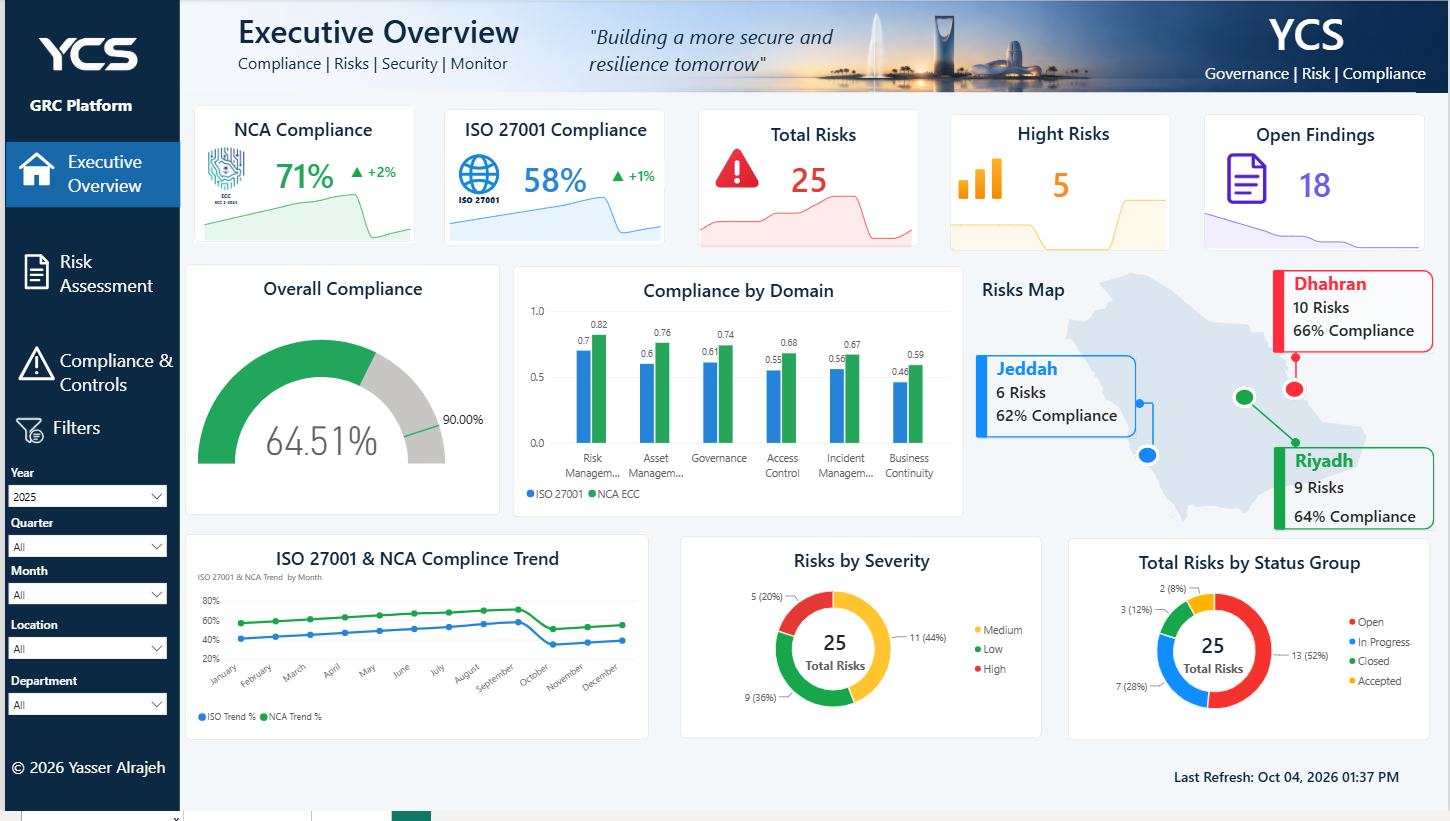The height and width of the screenshot is (821, 1450).
Task: Click the Governance axis label
Action: pyautogui.click(x=719, y=458)
